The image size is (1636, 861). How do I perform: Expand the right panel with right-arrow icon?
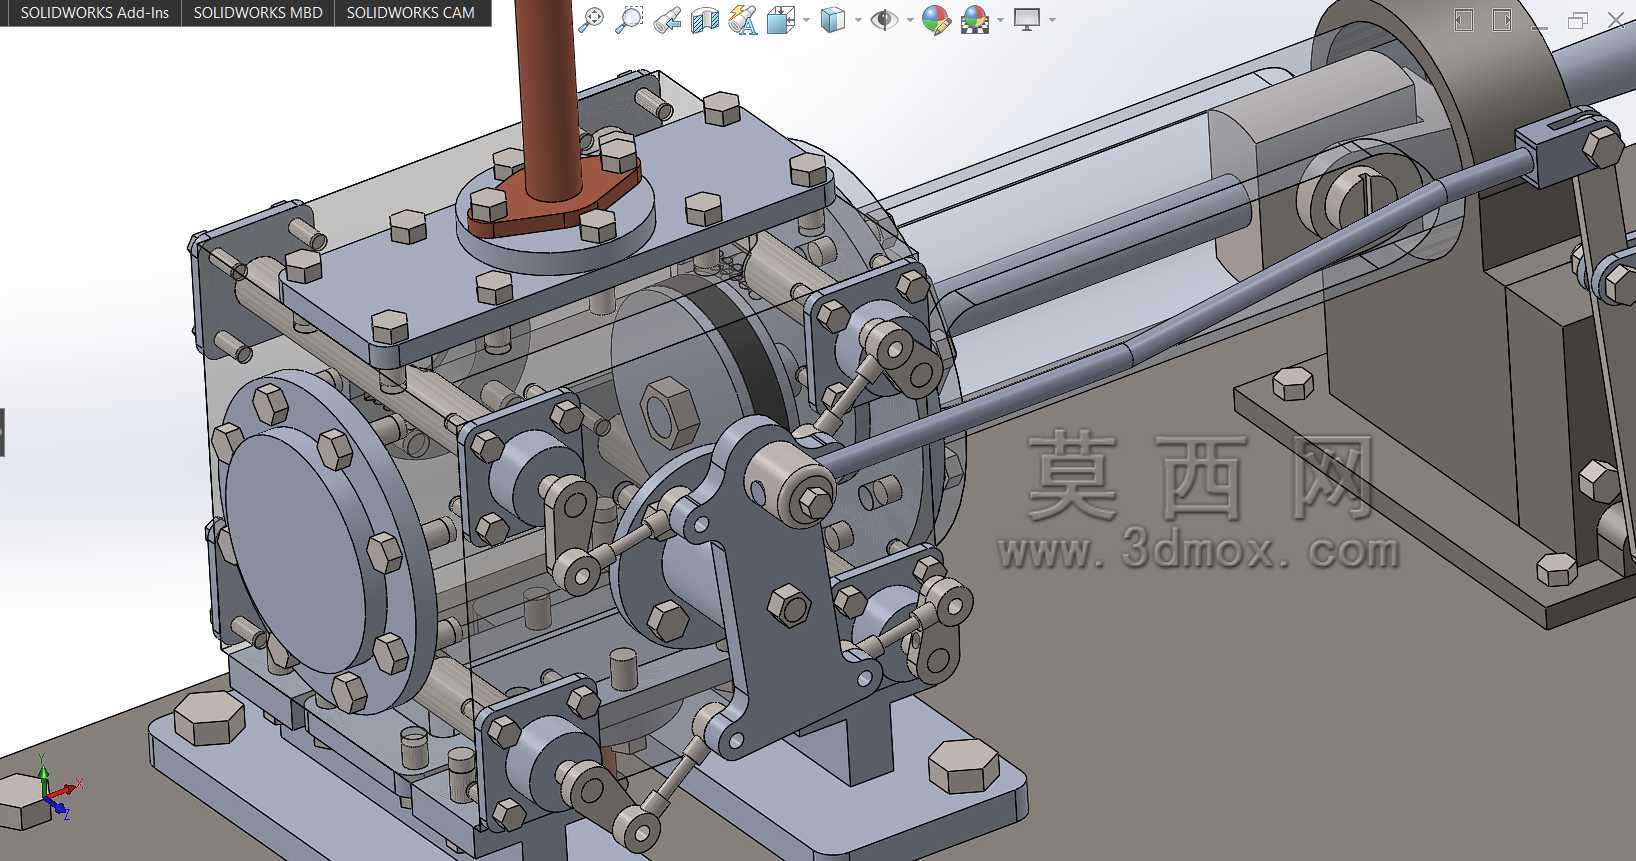click(1502, 20)
